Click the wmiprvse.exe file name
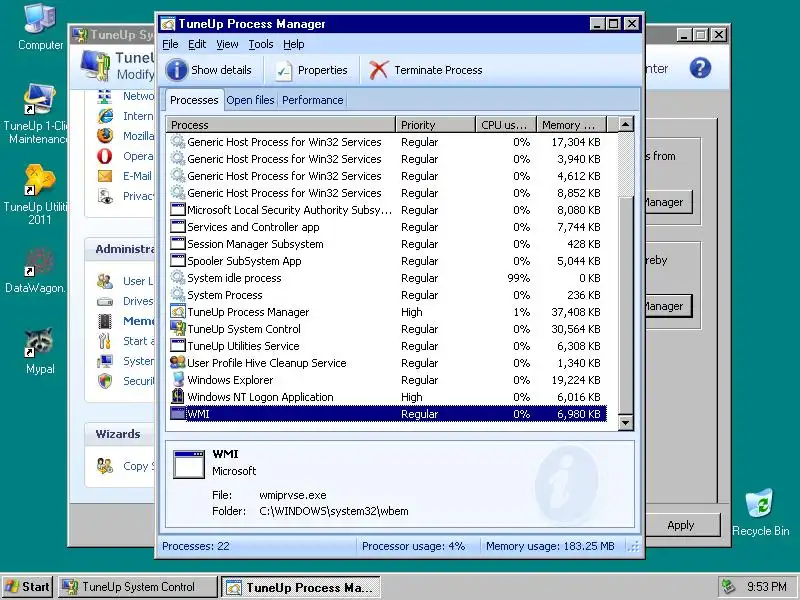The image size is (800, 600). 292,495
